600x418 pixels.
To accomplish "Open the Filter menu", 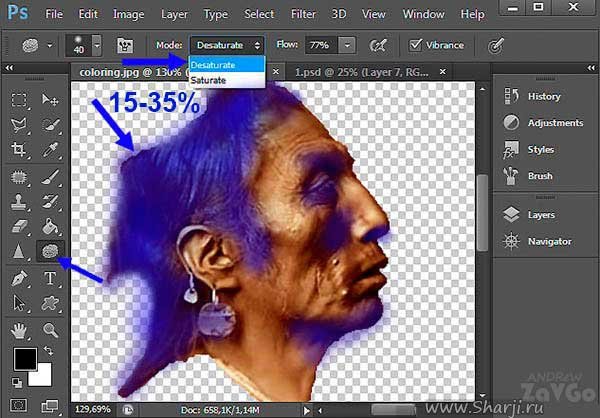I will coord(302,15).
